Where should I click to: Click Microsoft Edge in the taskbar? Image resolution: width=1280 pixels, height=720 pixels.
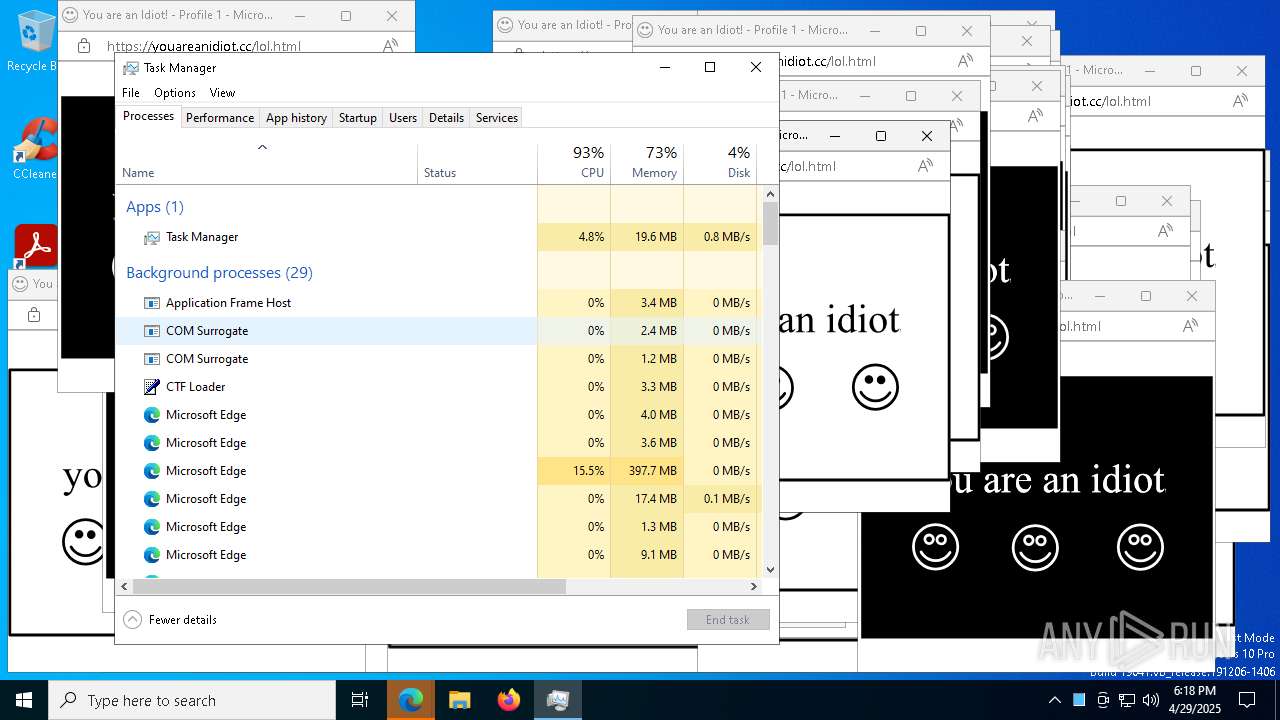[x=411, y=700]
